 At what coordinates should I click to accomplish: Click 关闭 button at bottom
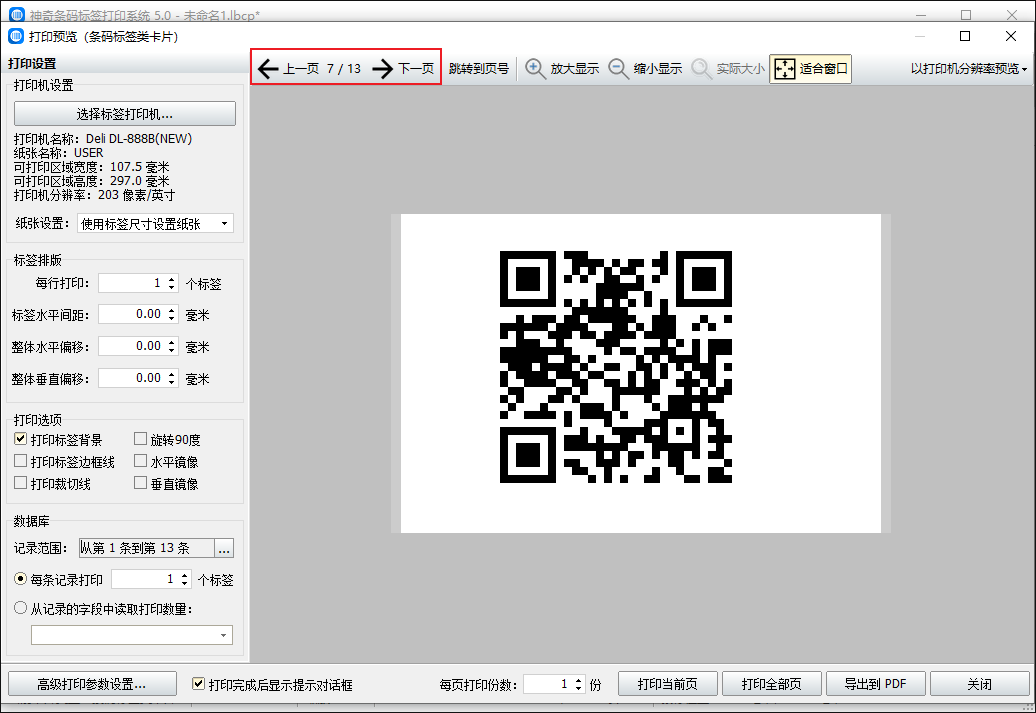[980, 684]
